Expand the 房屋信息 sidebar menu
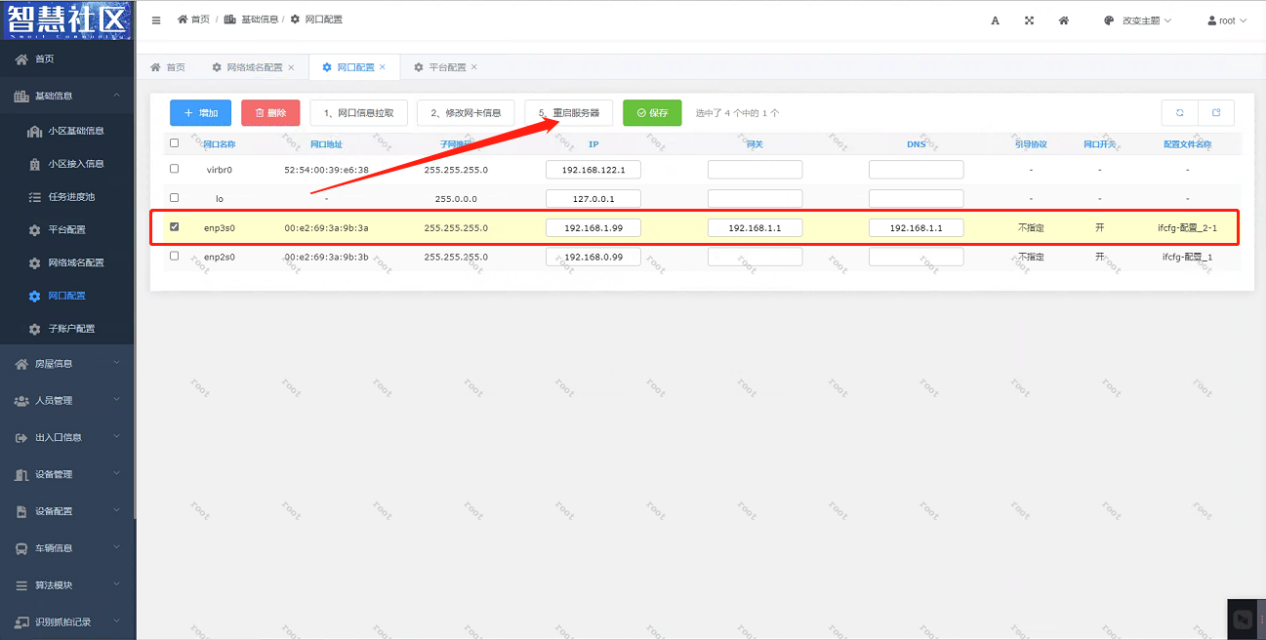Screen dimensions: 1266x640 click(67, 364)
